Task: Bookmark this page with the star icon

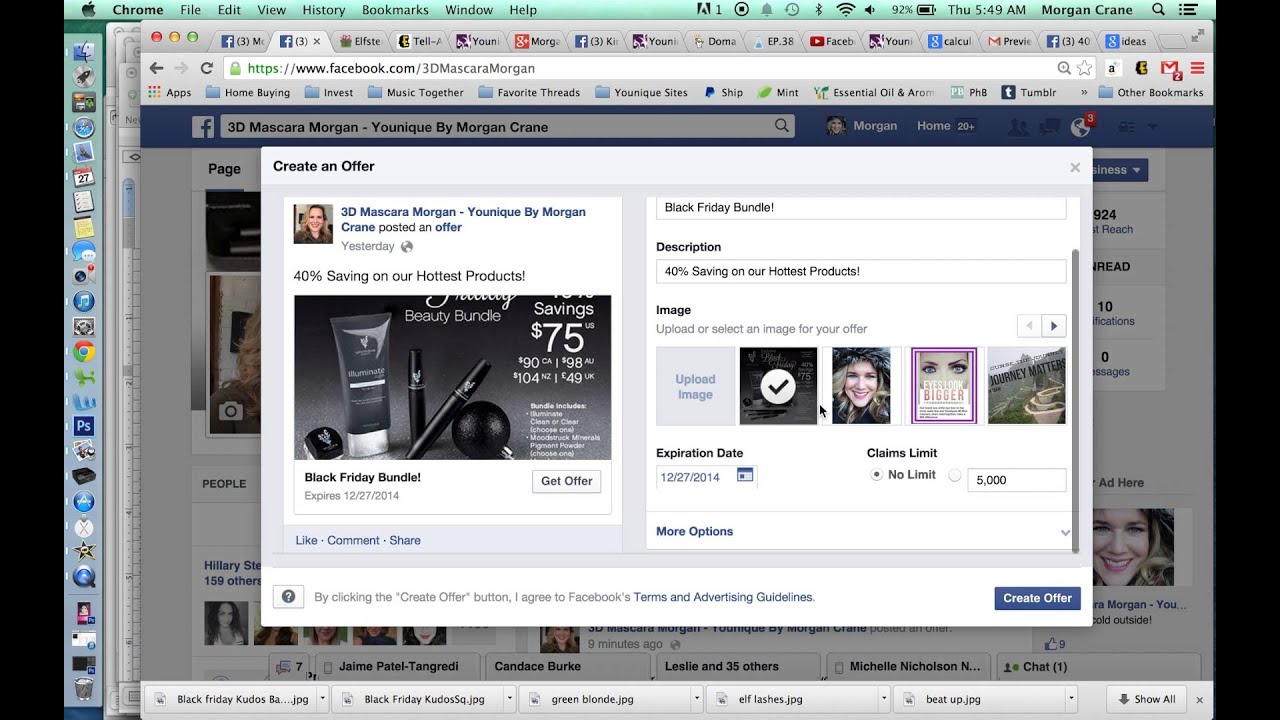Action: pos(1084,68)
